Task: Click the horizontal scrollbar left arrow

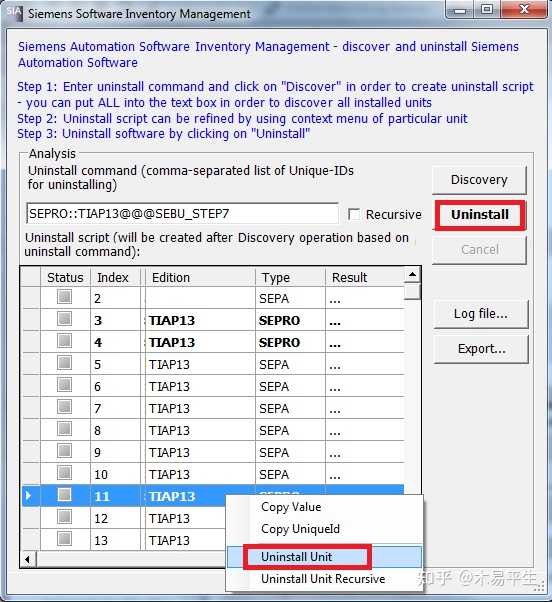Action: pos(28,559)
